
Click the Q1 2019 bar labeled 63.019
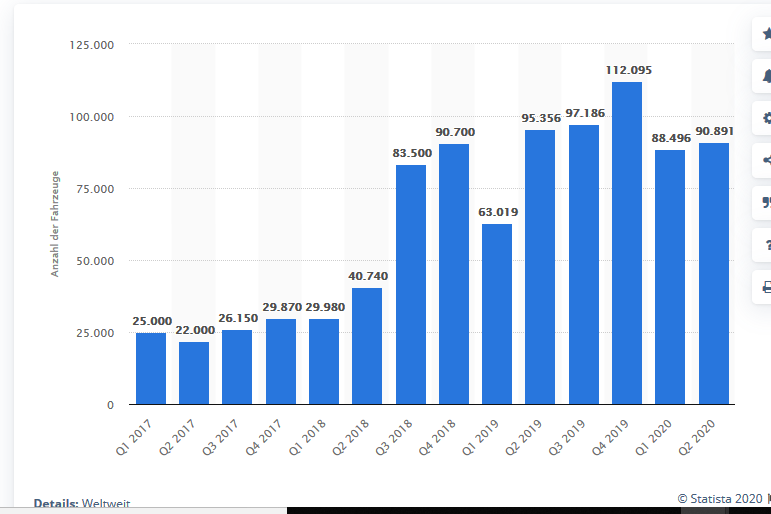(497, 314)
